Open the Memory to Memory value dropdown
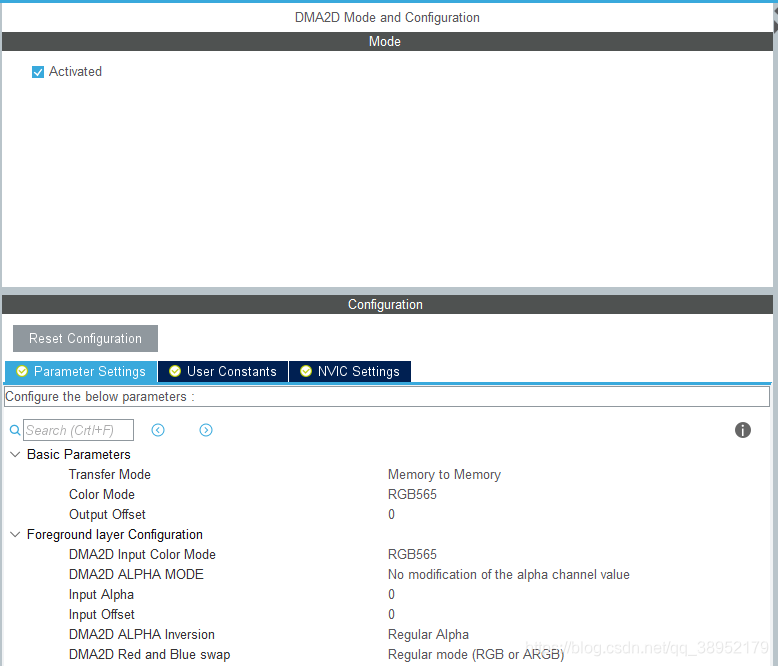This screenshot has width=778, height=666. click(x=444, y=474)
